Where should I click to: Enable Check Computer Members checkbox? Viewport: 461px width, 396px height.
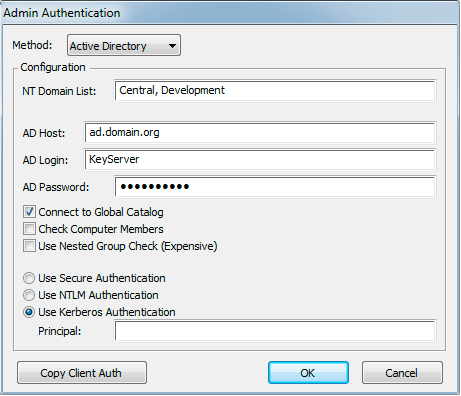point(29,229)
